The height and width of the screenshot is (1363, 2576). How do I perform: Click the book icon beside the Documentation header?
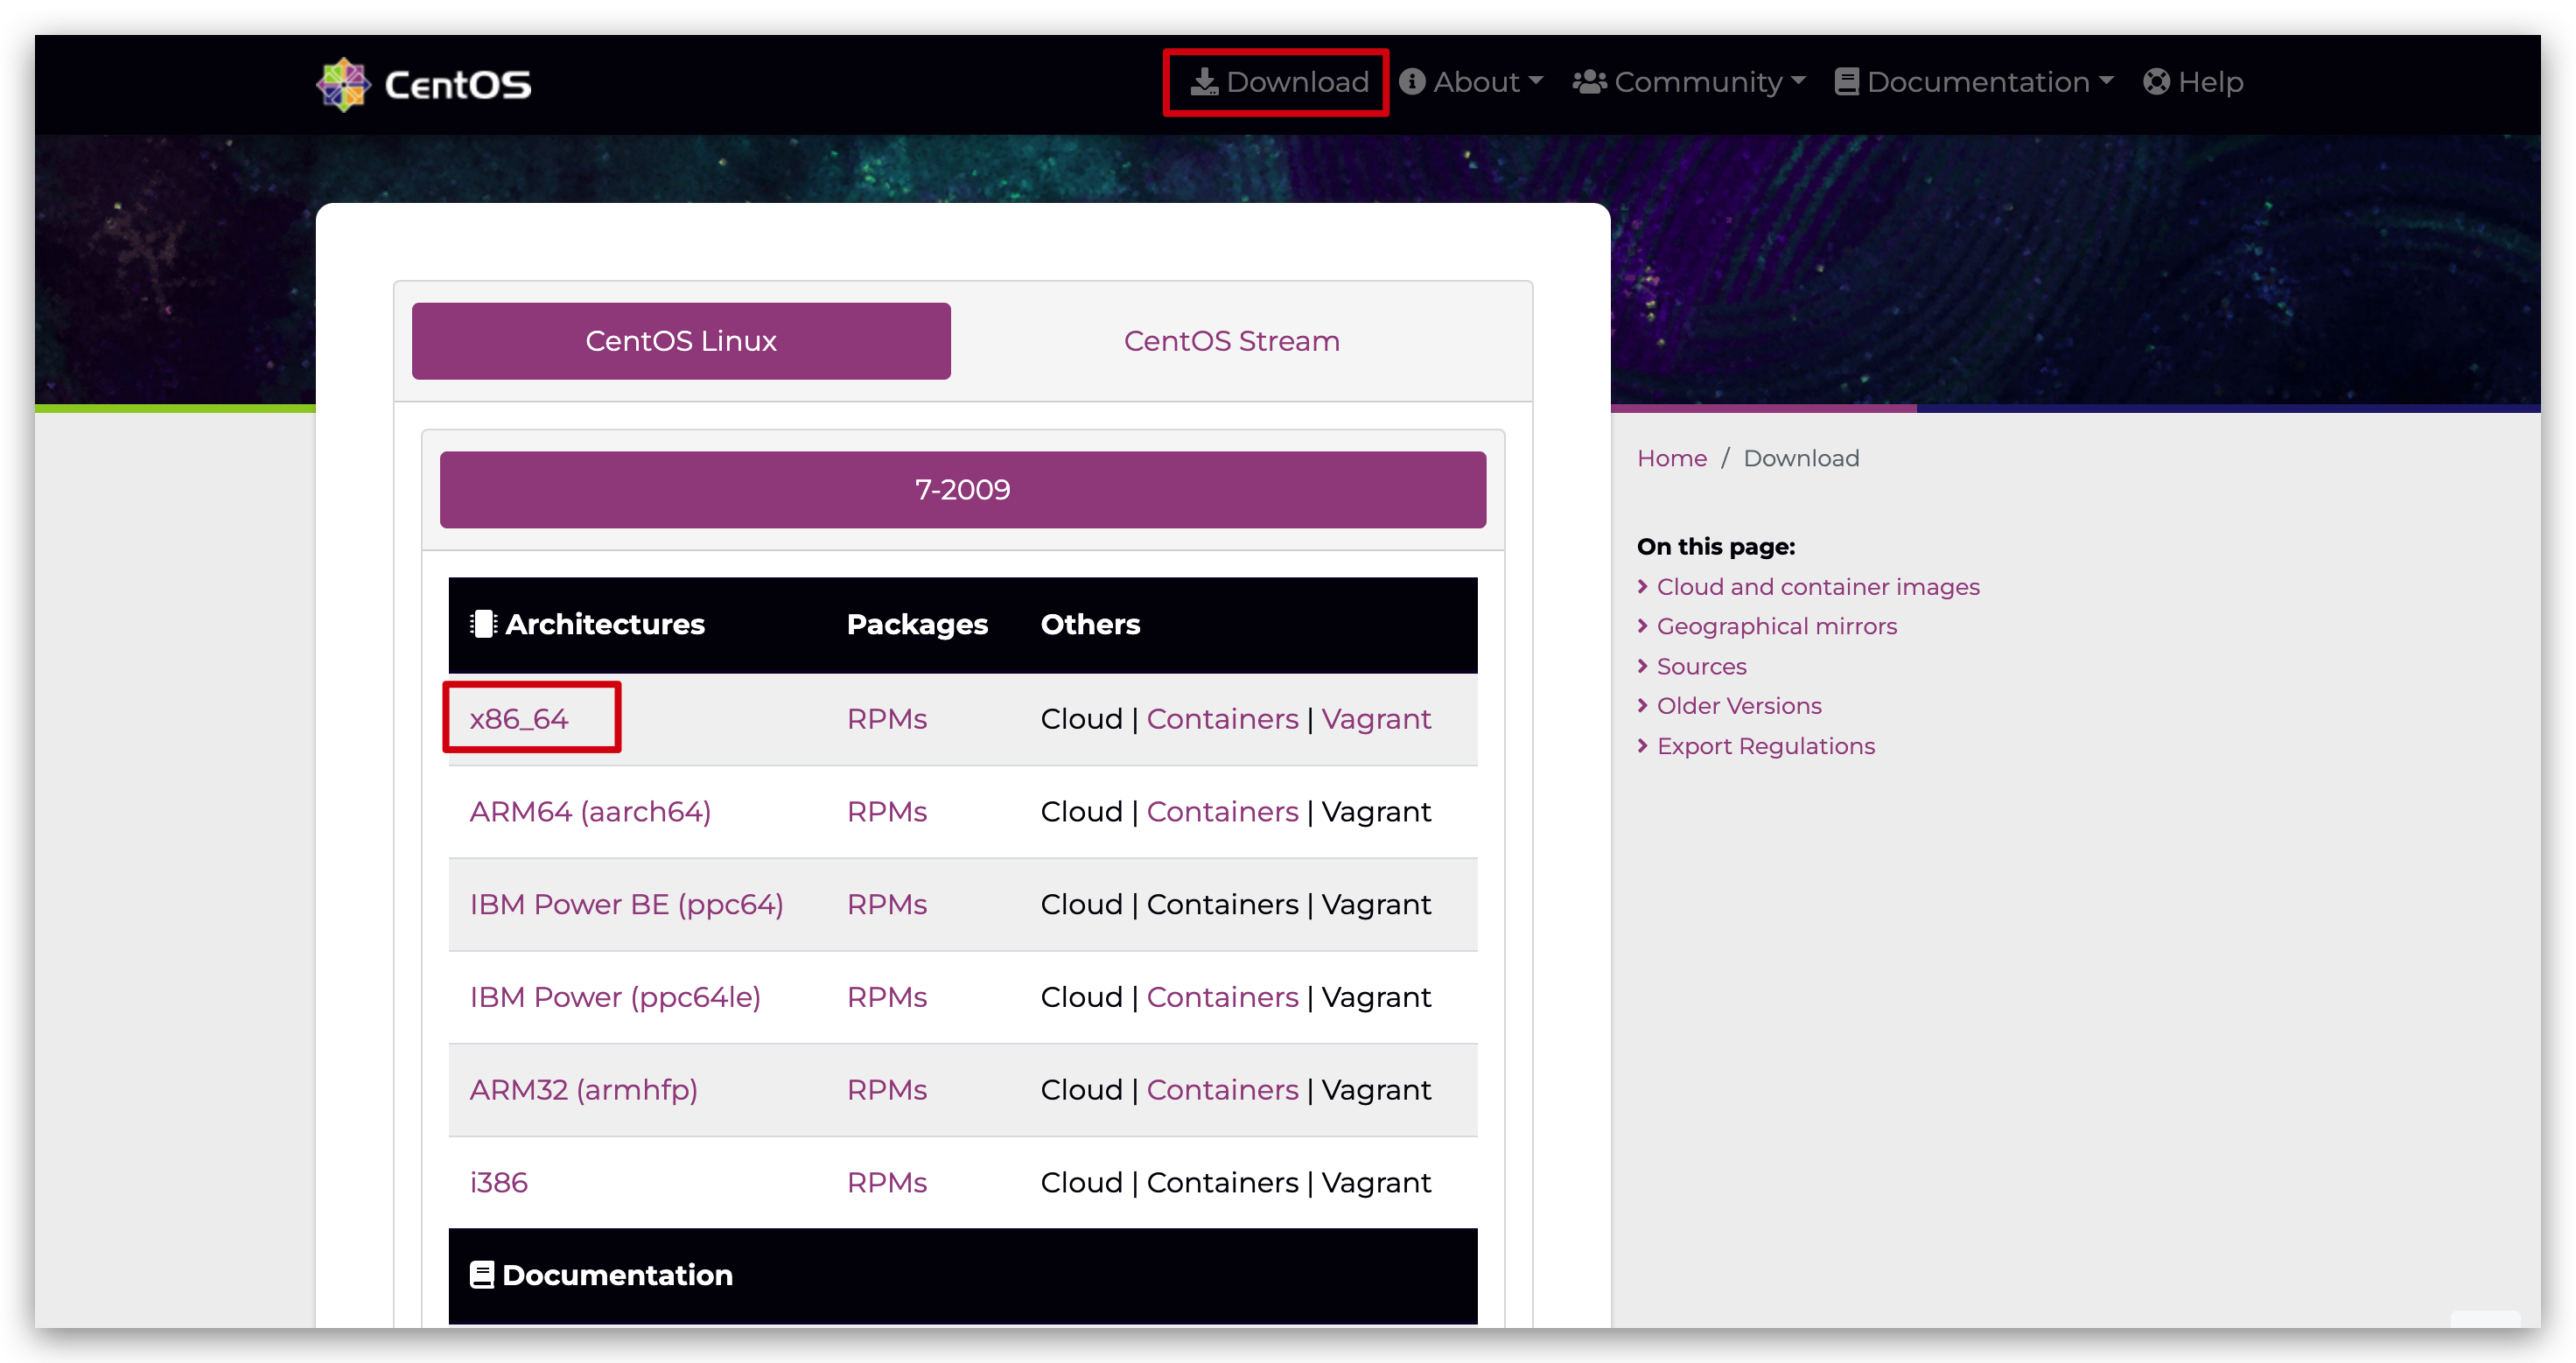click(482, 1275)
